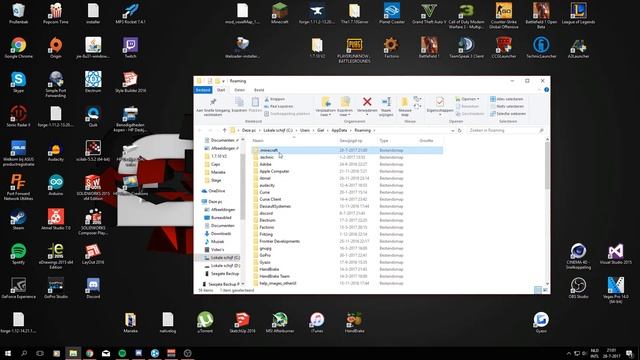Click the Spotify icon in taskbar

[122, 353]
